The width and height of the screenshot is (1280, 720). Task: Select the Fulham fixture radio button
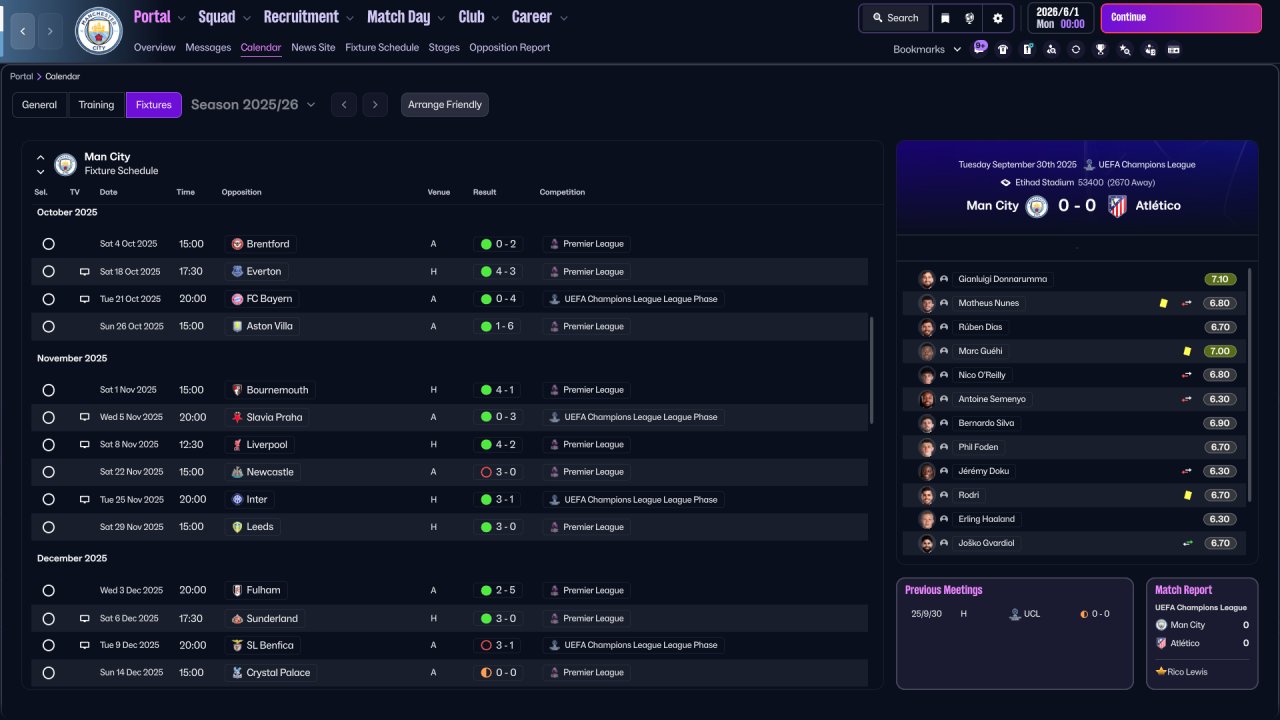(48, 591)
